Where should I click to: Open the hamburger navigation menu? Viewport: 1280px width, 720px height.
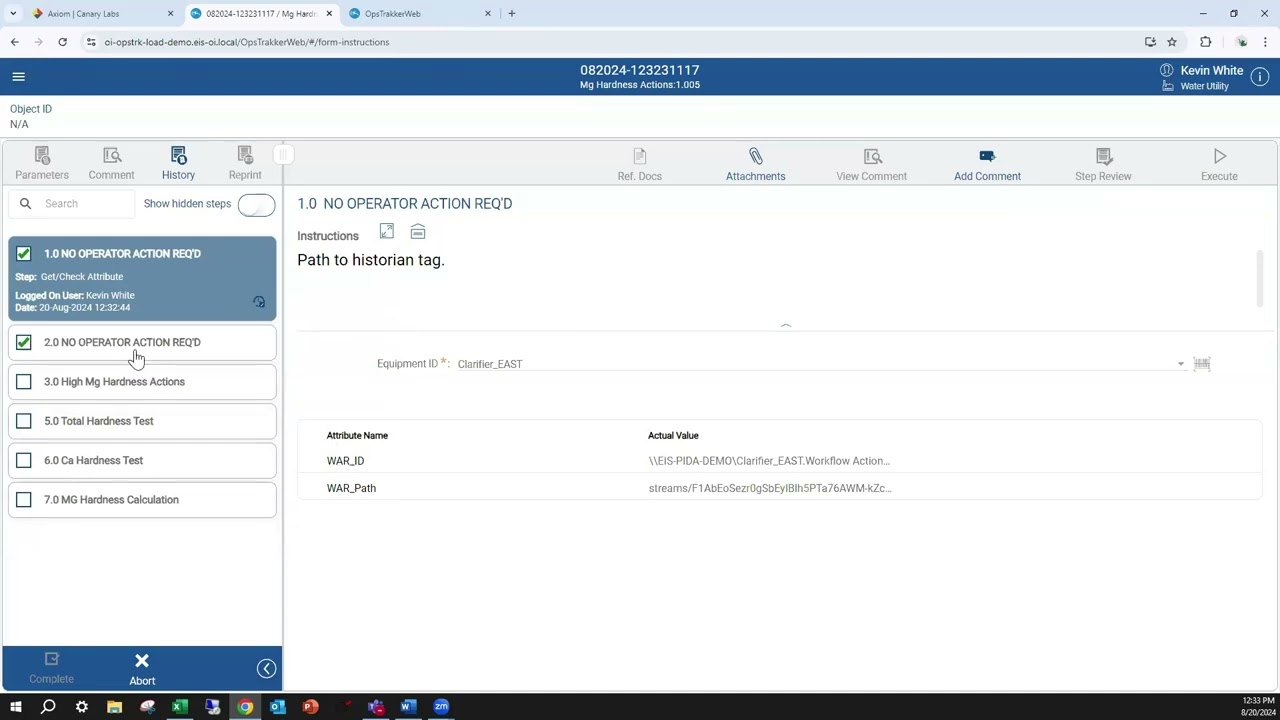point(18,77)
